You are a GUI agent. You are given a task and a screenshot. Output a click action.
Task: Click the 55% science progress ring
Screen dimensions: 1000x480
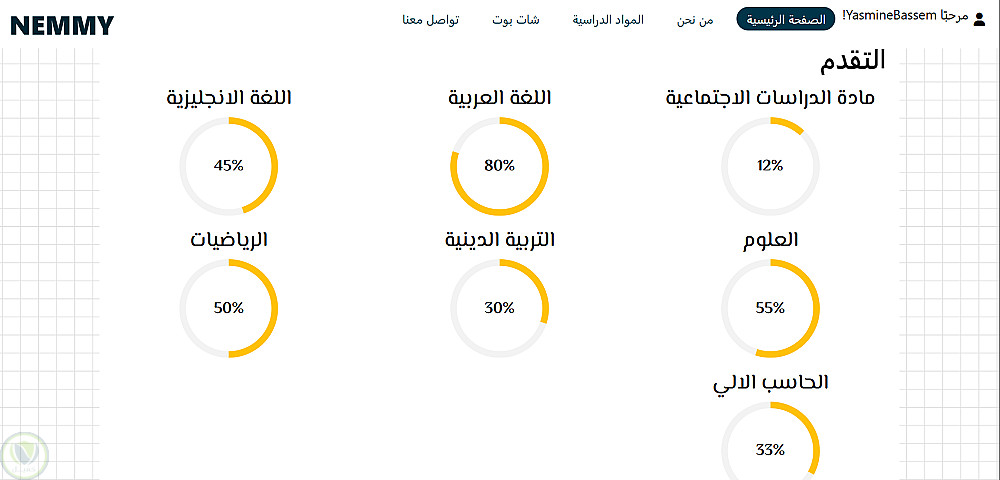pyautogui.click(x=770, y=308)
